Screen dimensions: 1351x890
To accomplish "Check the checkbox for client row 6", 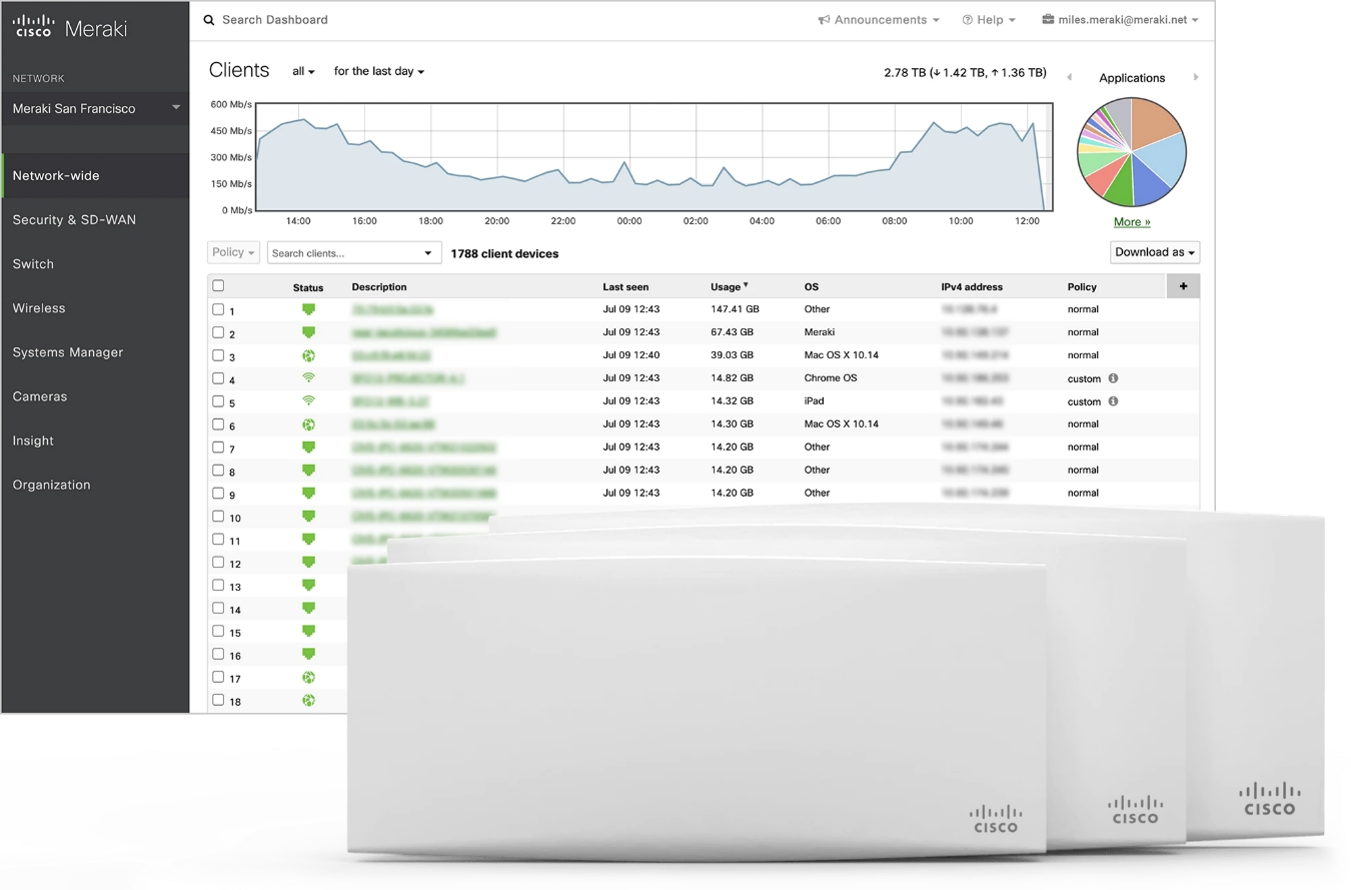I will (218, 424).
